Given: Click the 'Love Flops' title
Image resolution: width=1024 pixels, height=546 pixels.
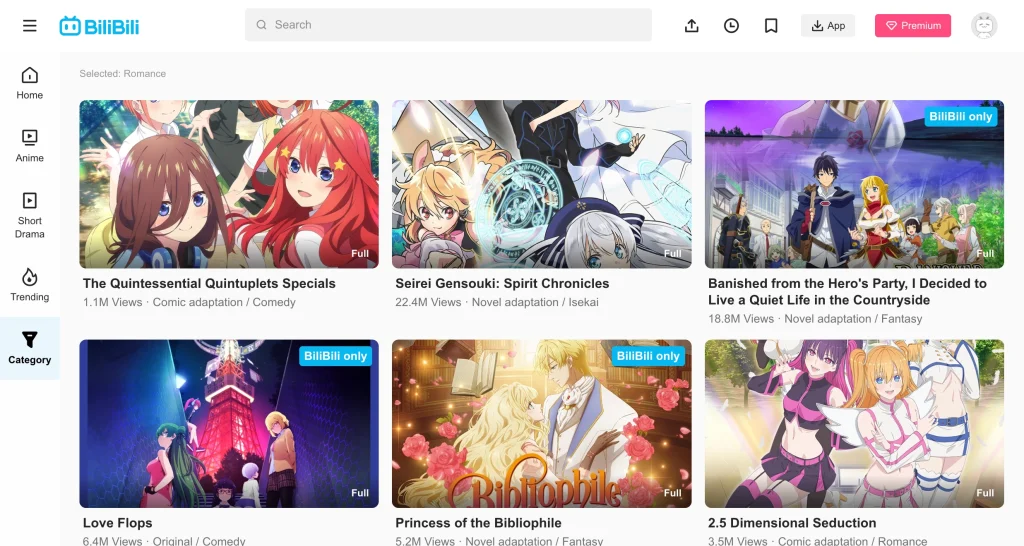Looking at the screenshot, I should point(118,523).
